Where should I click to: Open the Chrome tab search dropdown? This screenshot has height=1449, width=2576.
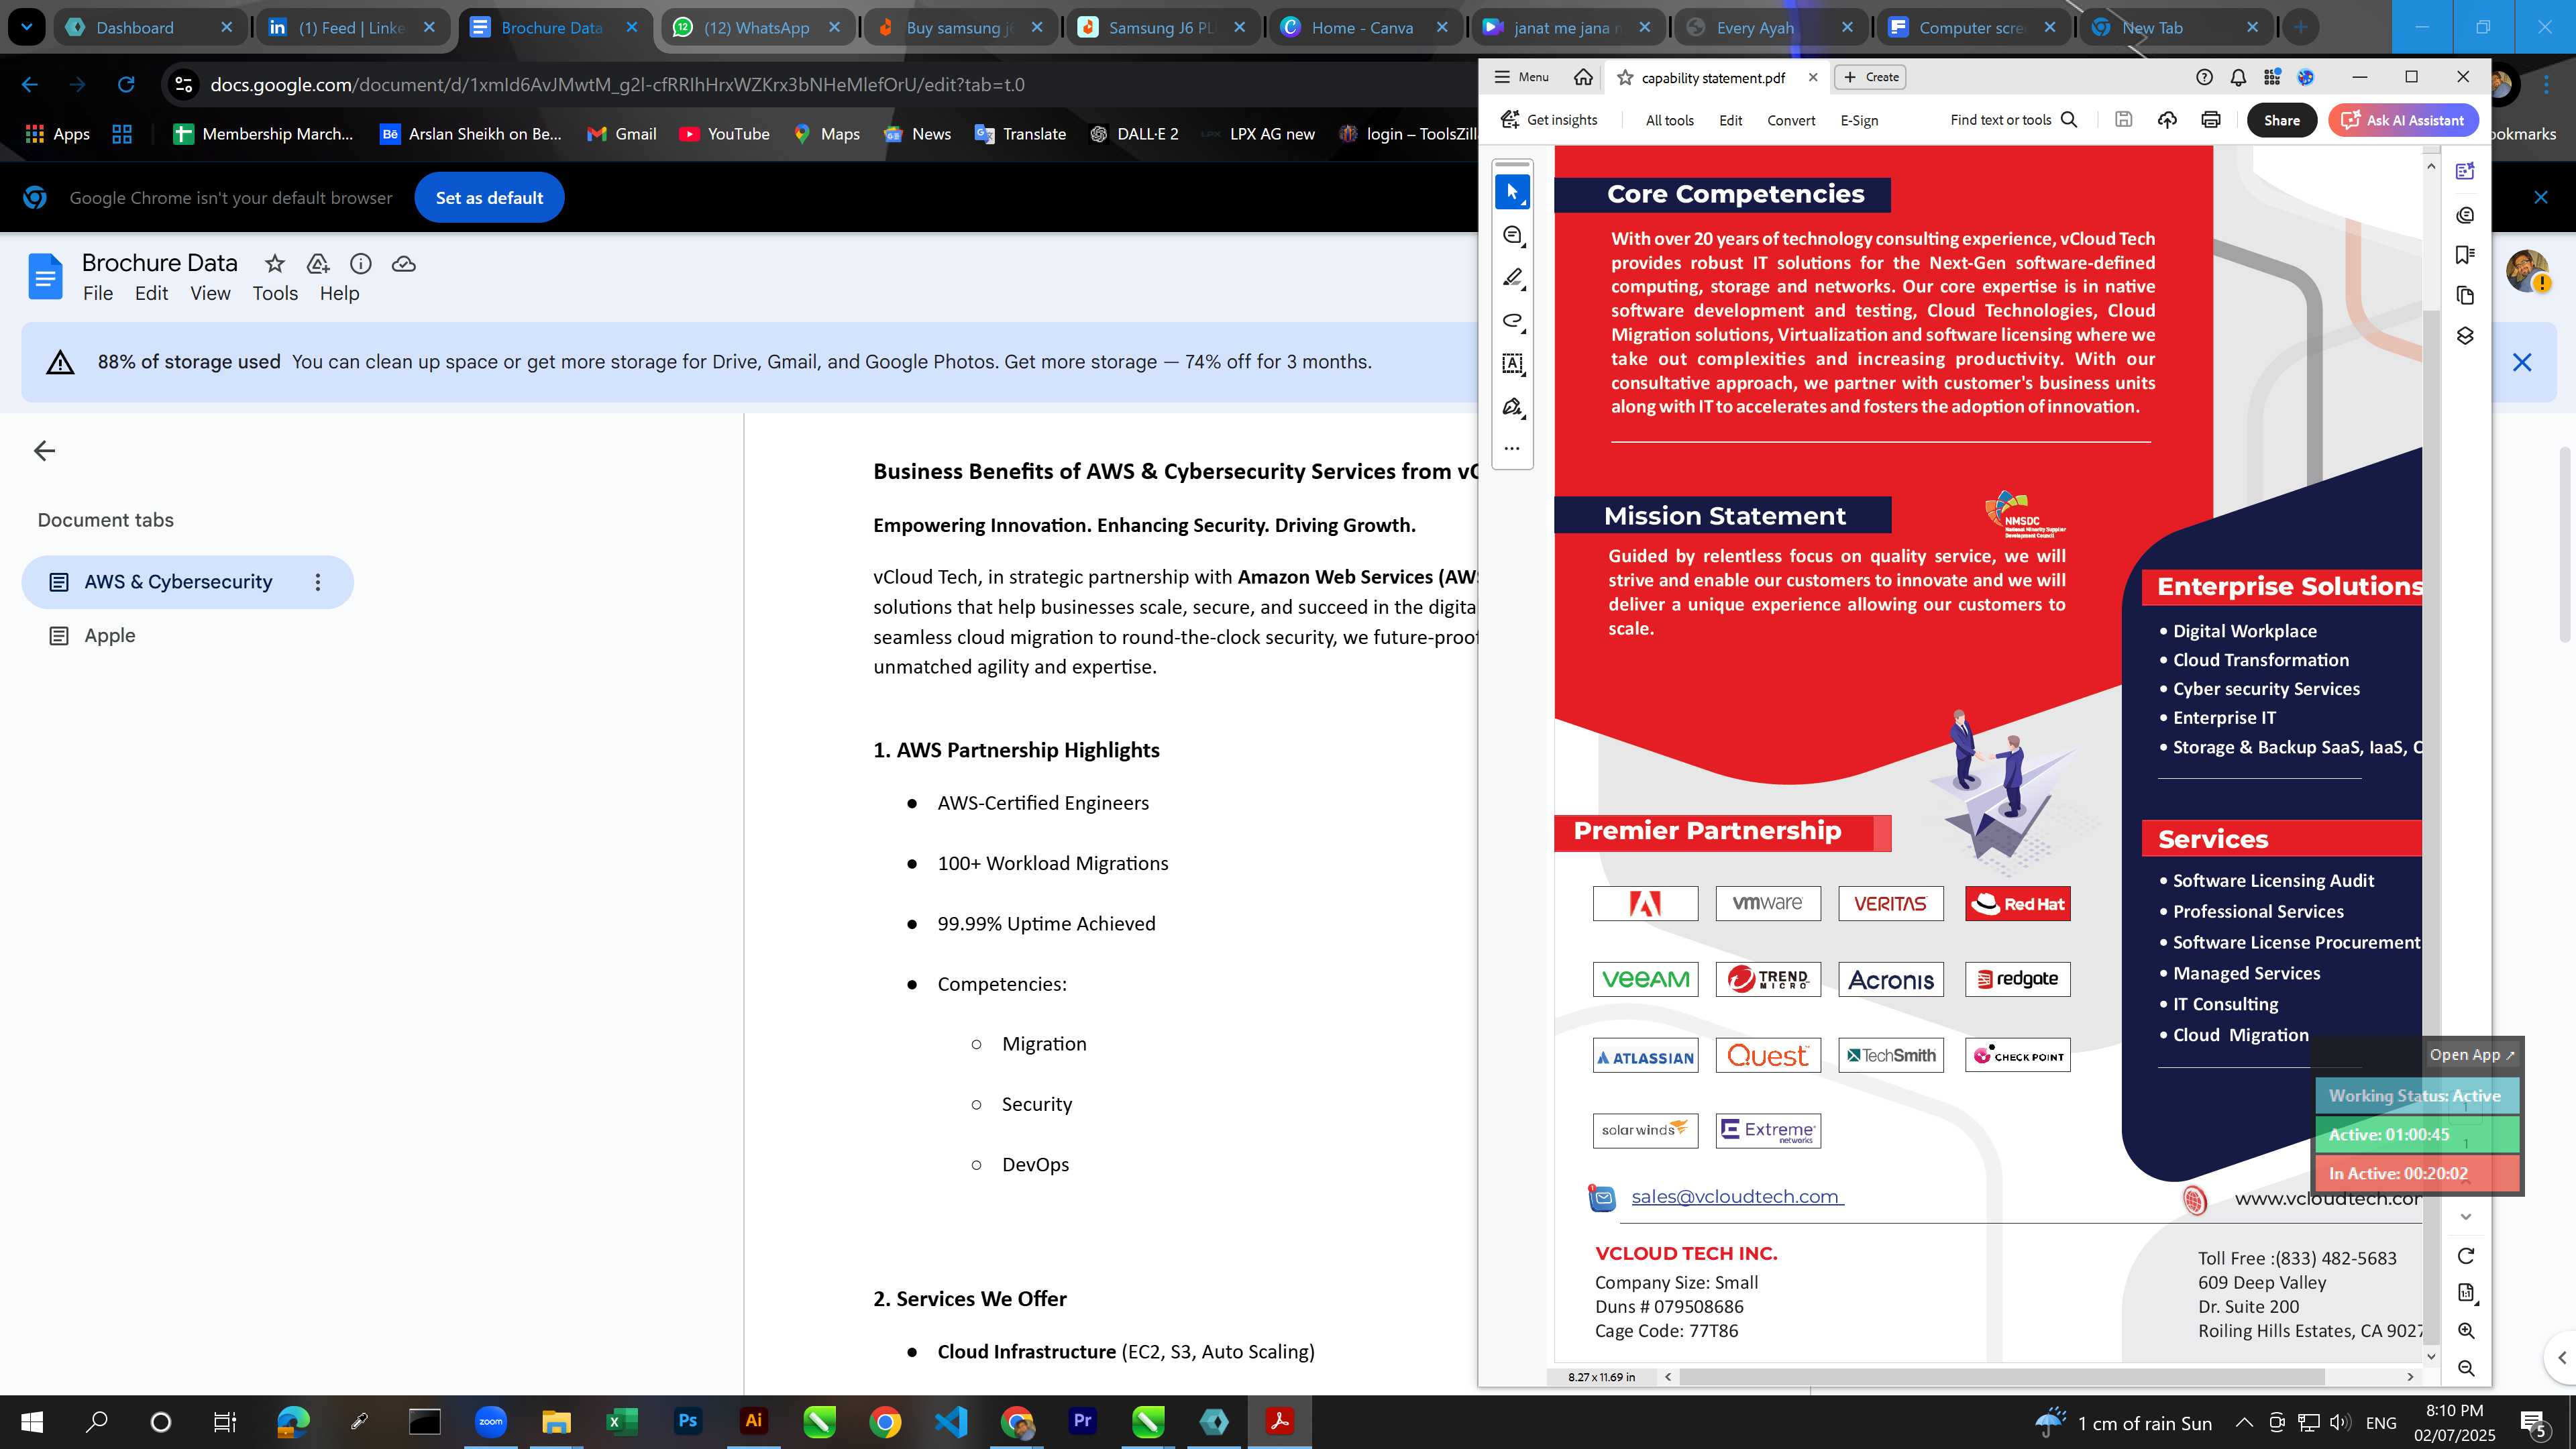[27, 28]
